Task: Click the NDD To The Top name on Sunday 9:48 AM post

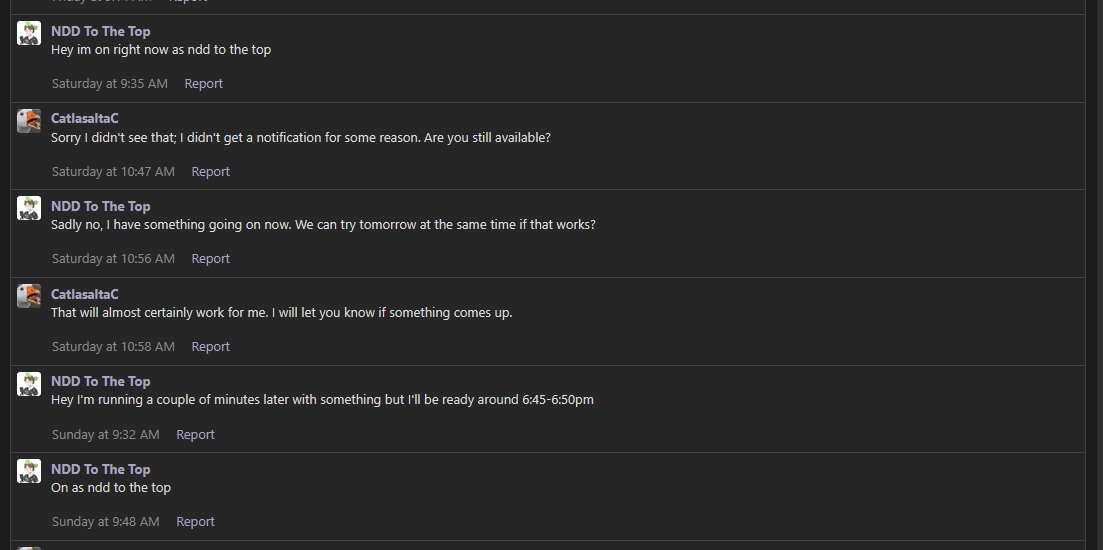Action: 100,469
